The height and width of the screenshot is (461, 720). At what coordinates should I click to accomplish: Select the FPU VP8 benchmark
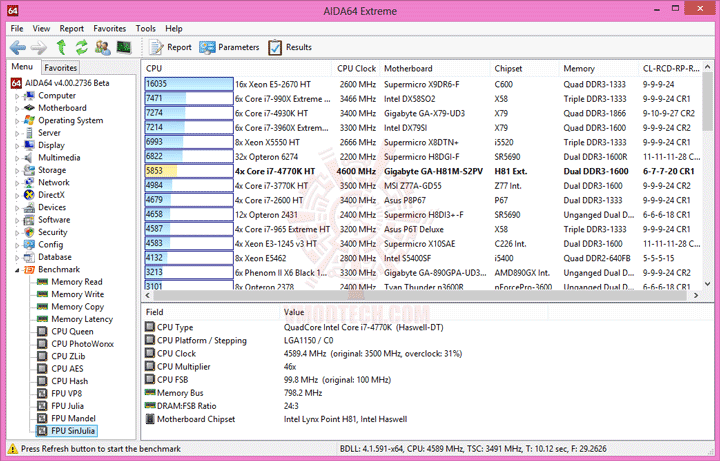click(67, 394)
